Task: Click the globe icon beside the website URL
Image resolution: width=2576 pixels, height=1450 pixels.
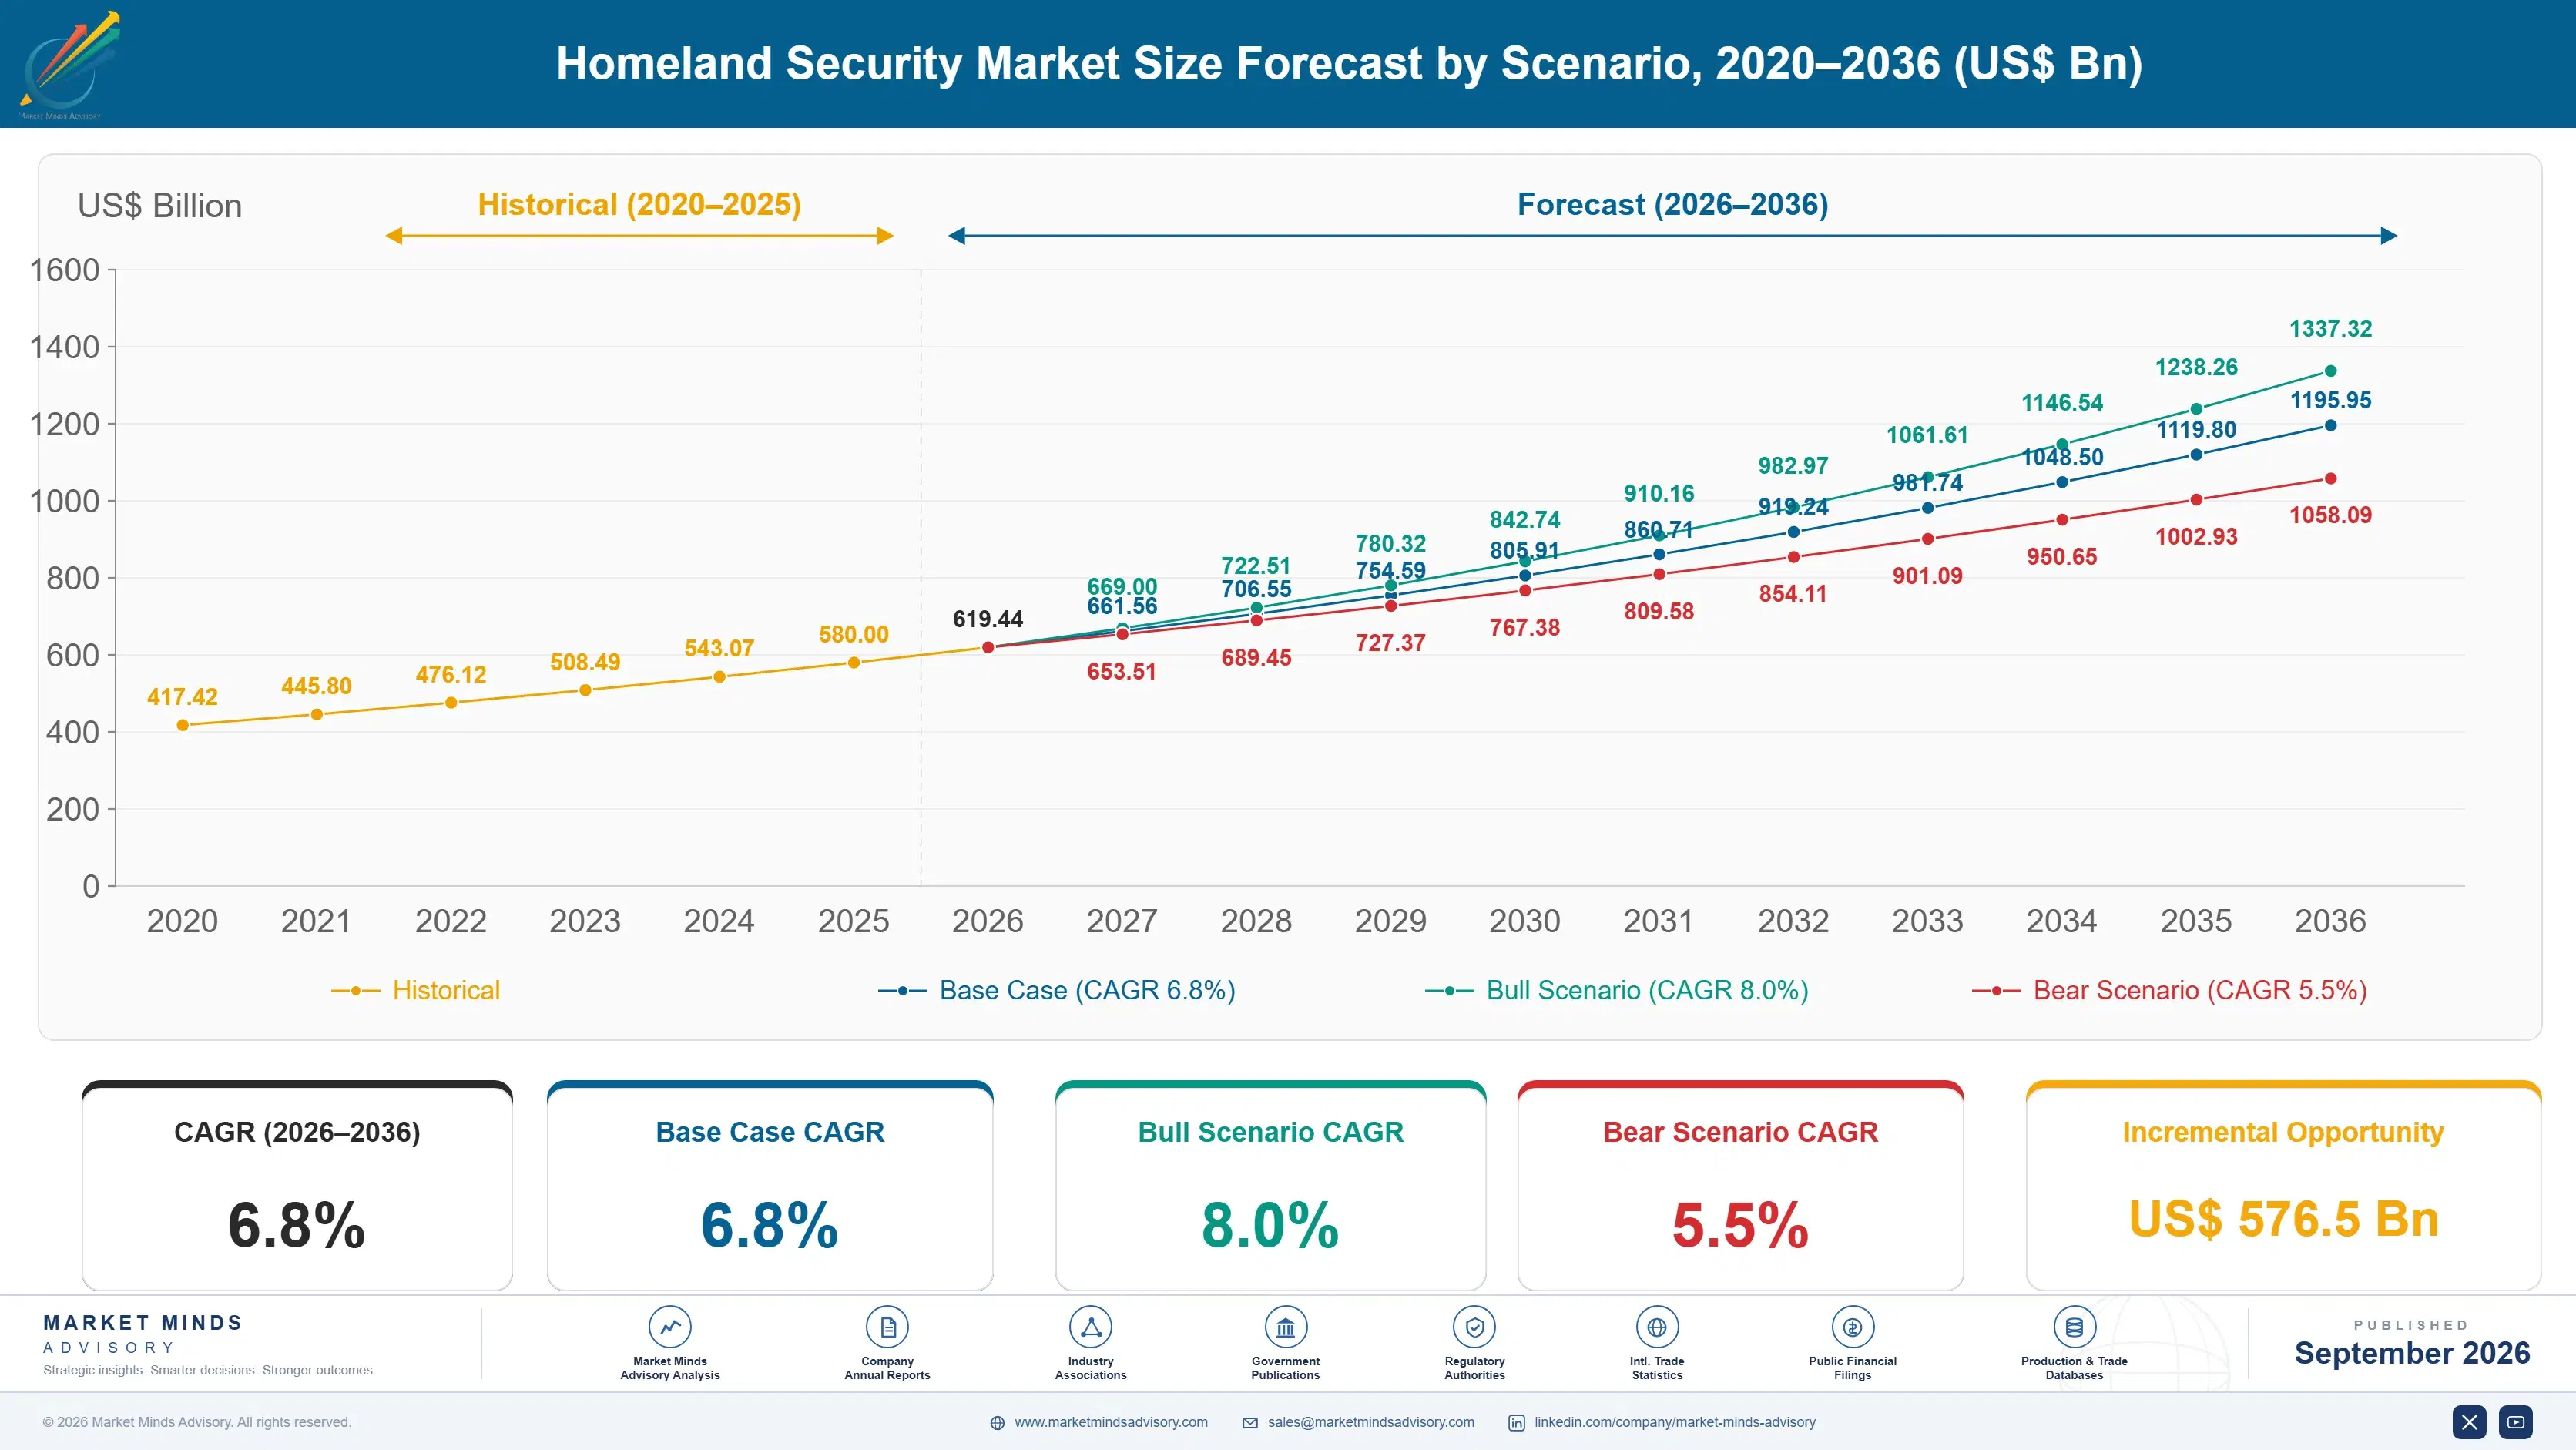Action: click(x=997, y=1422)
